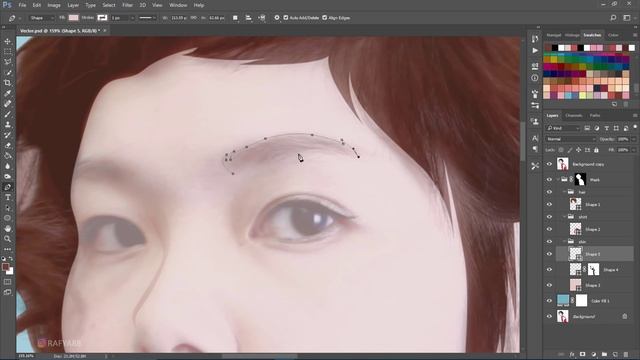Select the Rectangular Marquee tool
The height and width of the screenshot is (360, 640).
(x=7, y=52)
